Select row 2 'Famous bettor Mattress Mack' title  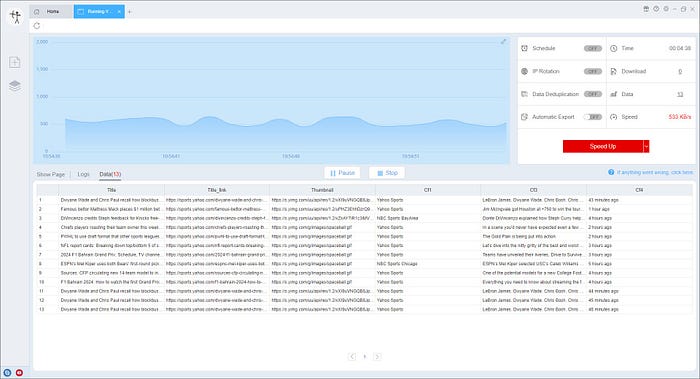coord(111,209)
